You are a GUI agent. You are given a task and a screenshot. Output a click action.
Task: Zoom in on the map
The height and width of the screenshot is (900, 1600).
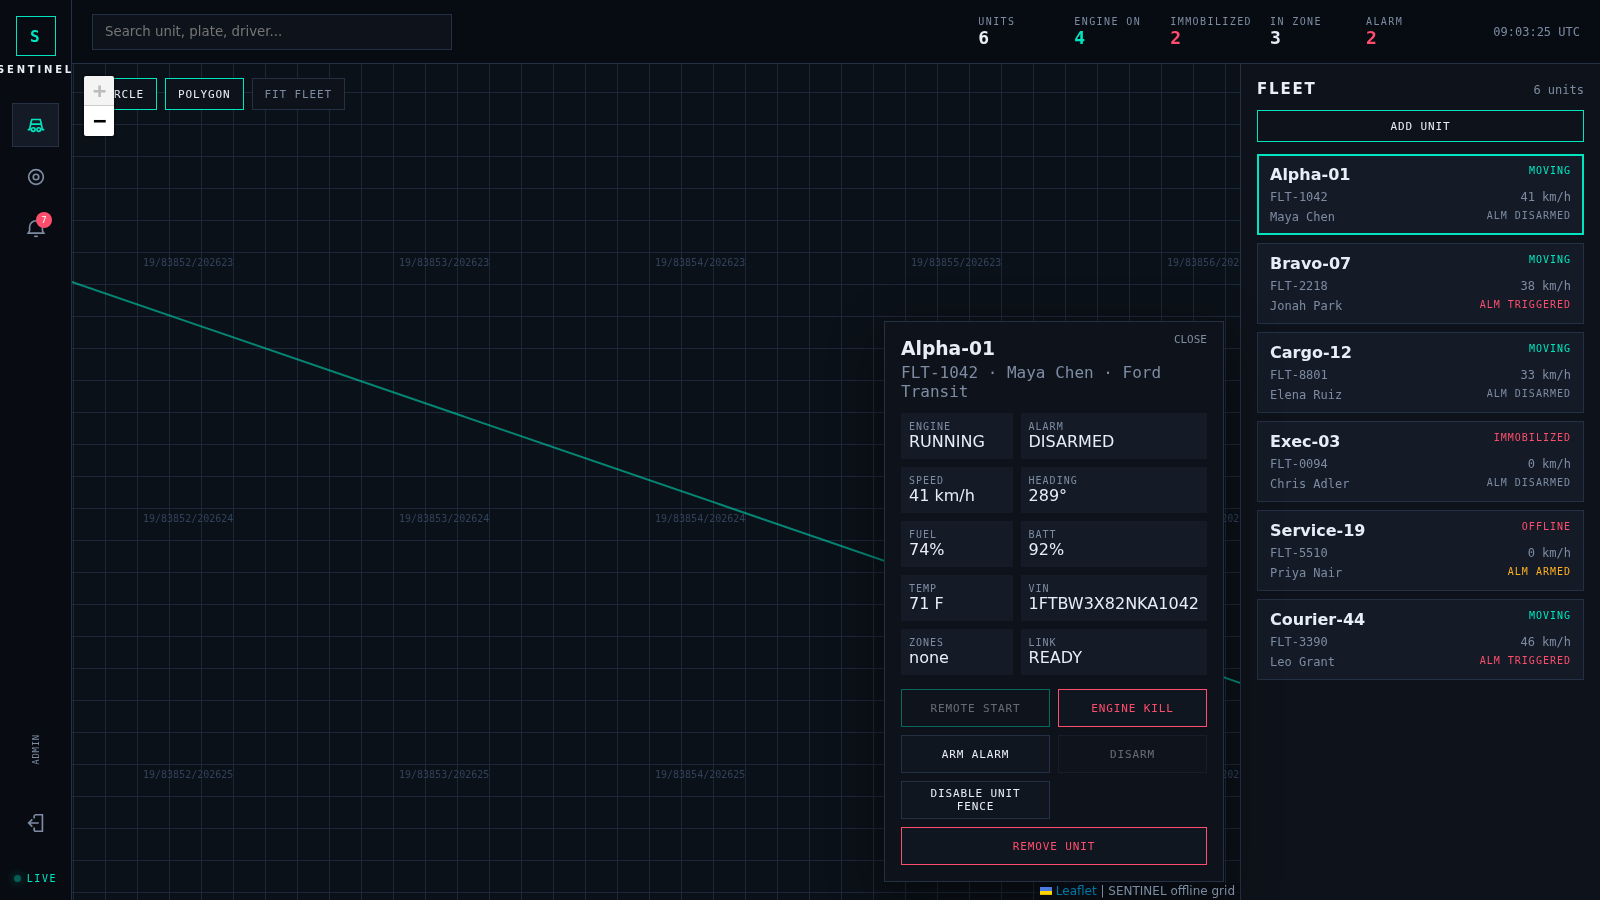point(99,91)
